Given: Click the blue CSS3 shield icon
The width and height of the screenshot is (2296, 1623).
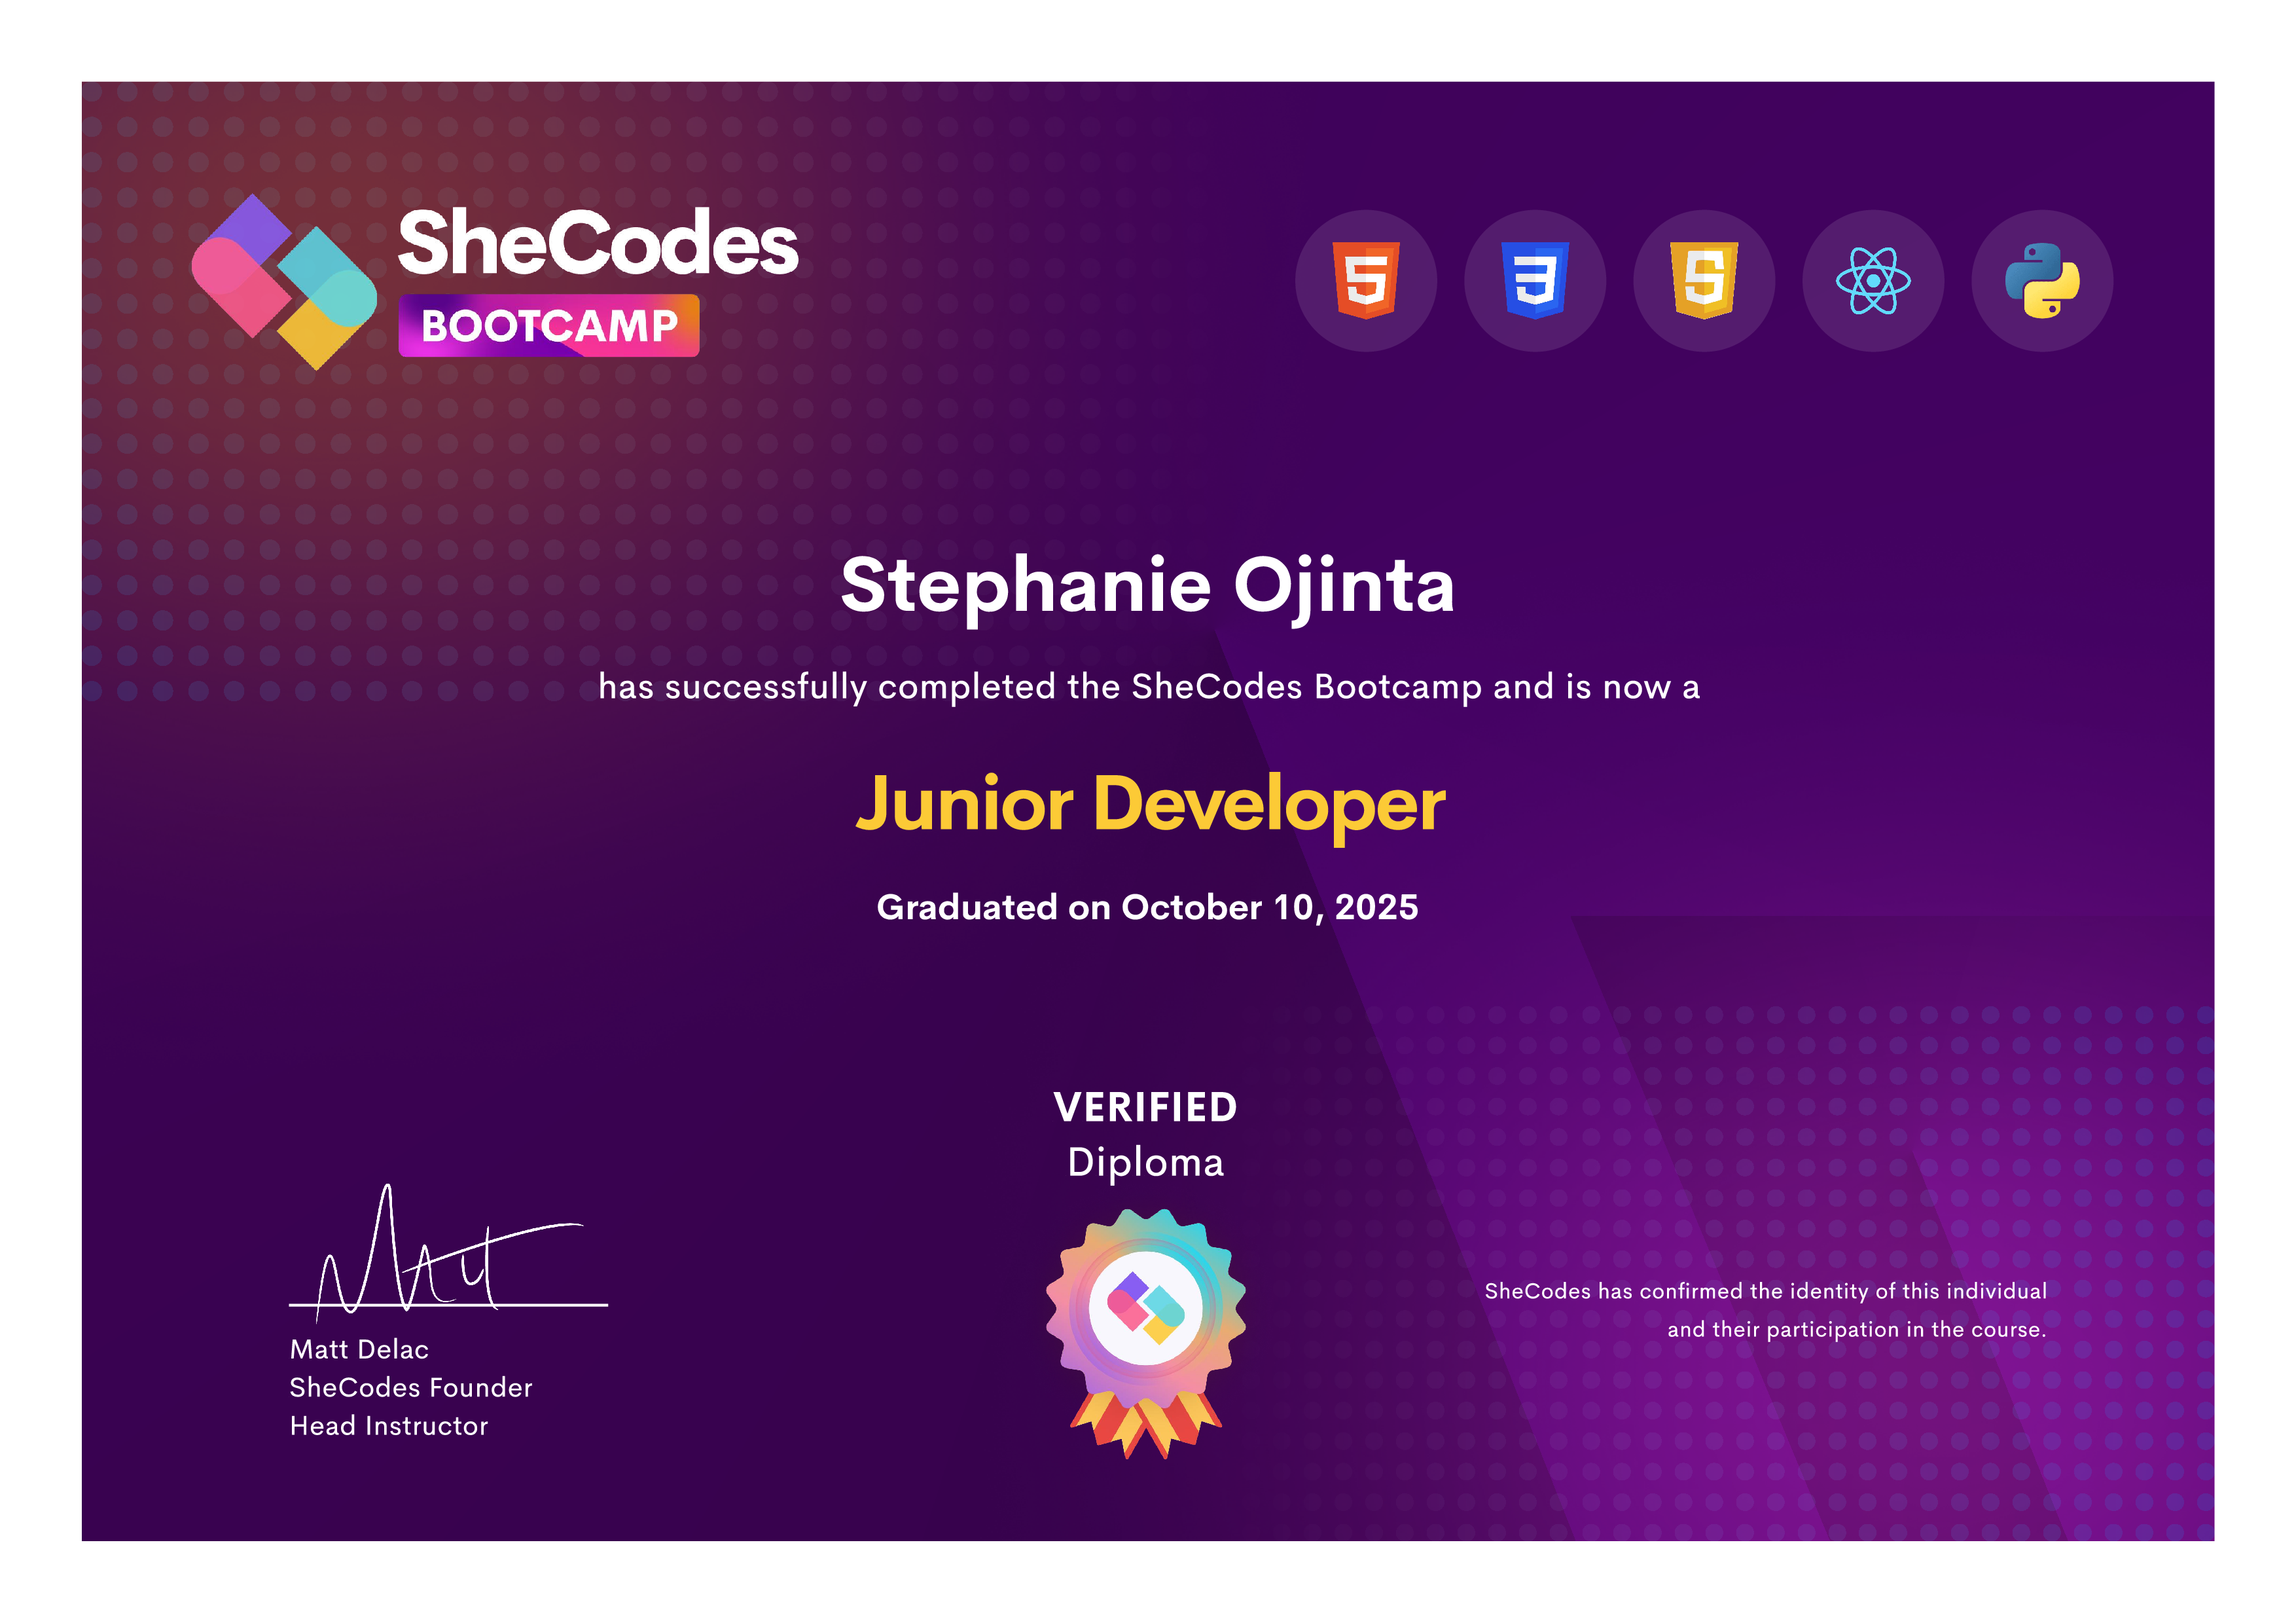Looking at the screenshot, I should click(x=1535, y=281).
